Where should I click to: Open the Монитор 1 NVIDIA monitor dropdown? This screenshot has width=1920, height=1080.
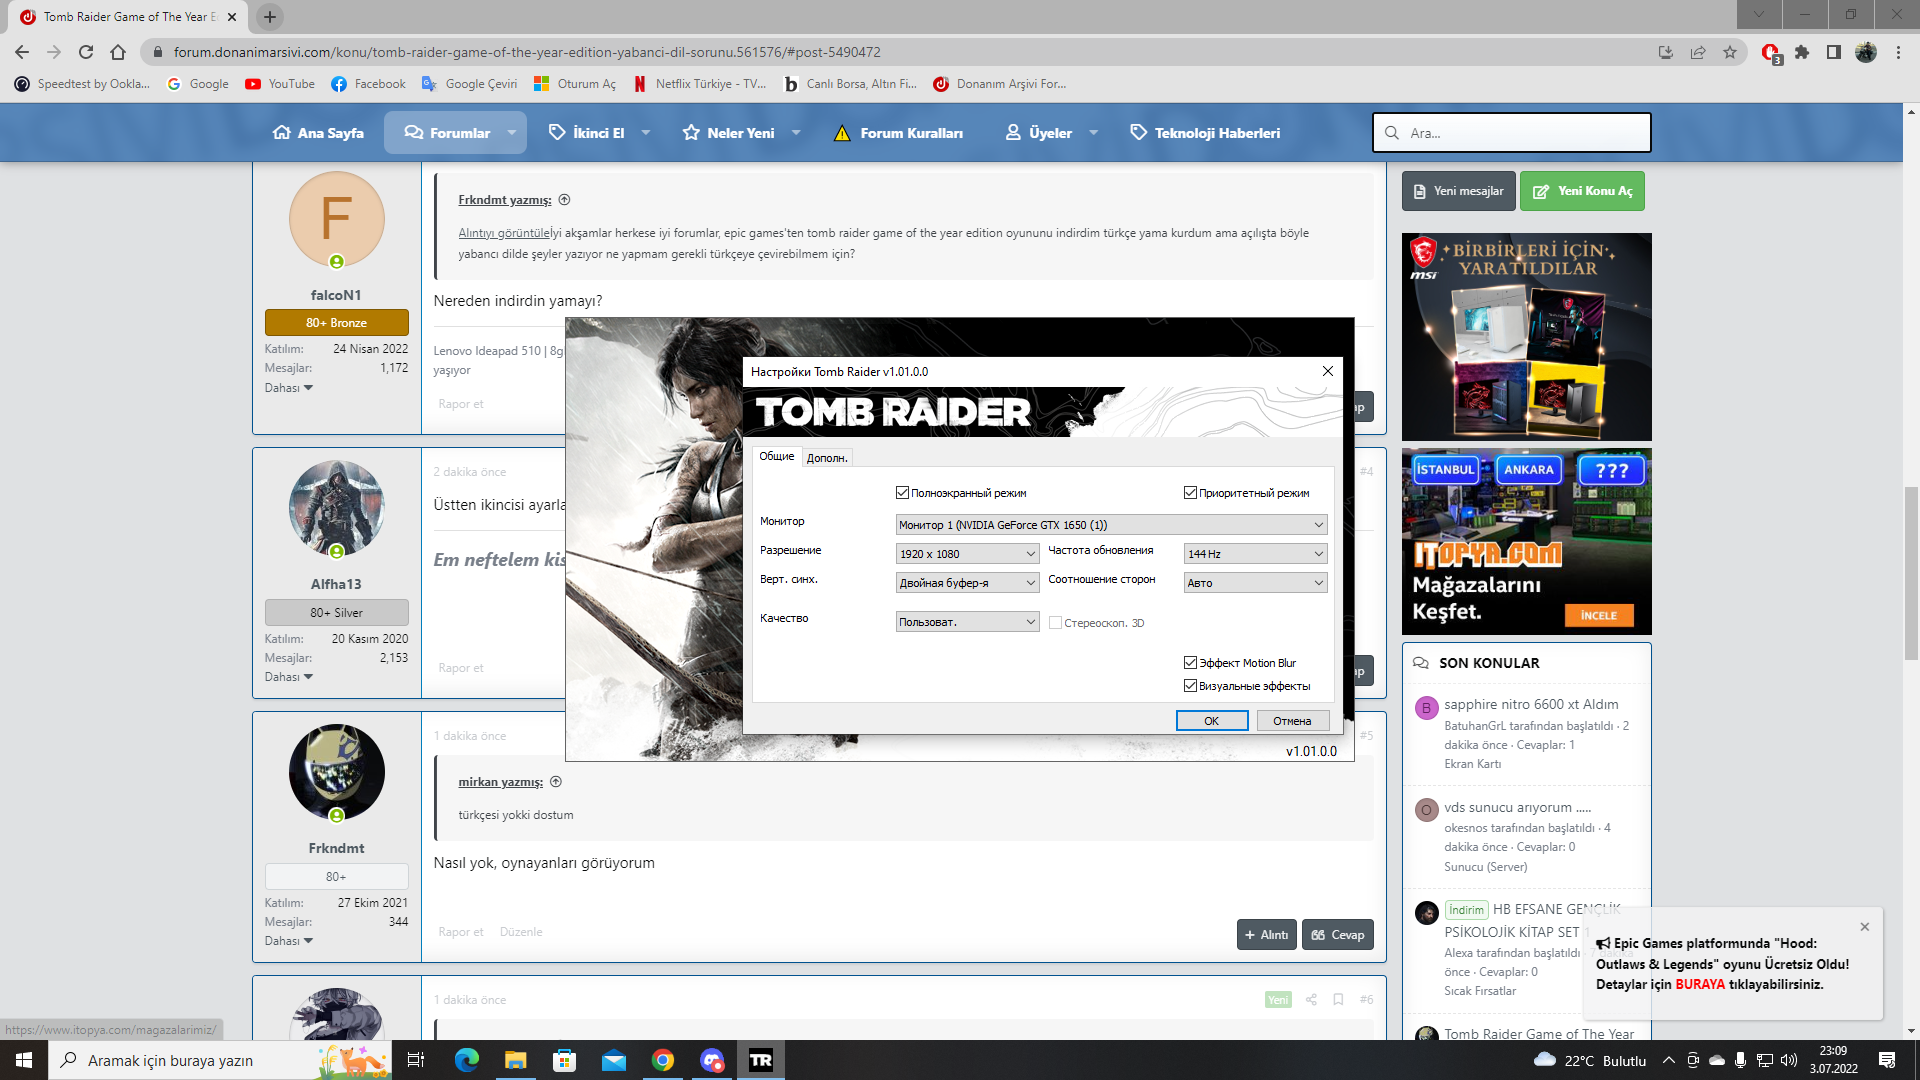1111,525
